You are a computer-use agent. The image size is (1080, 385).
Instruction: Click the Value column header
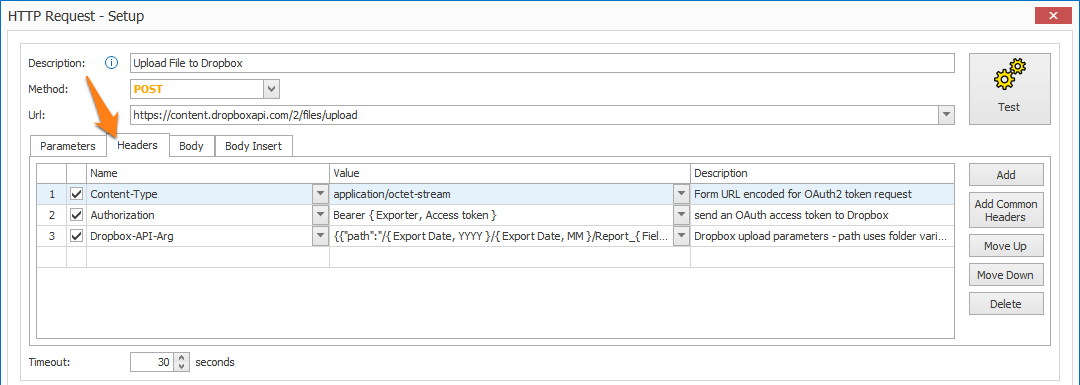510,173
